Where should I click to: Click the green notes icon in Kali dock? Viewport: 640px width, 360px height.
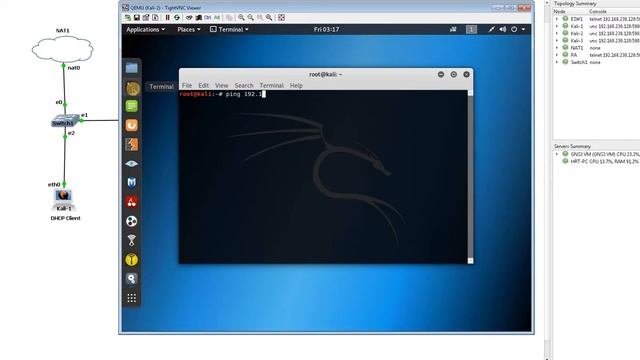coord(131,107)
